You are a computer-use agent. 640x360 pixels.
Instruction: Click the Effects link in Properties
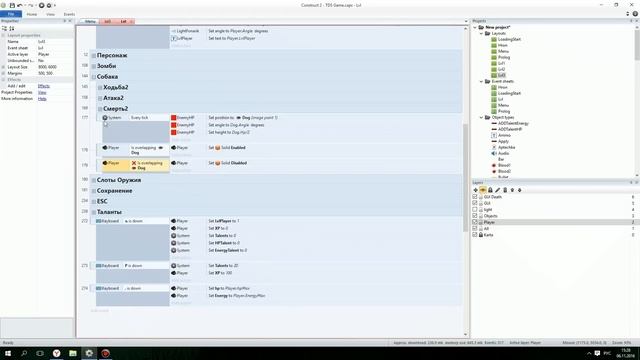(x=44, y=86)
